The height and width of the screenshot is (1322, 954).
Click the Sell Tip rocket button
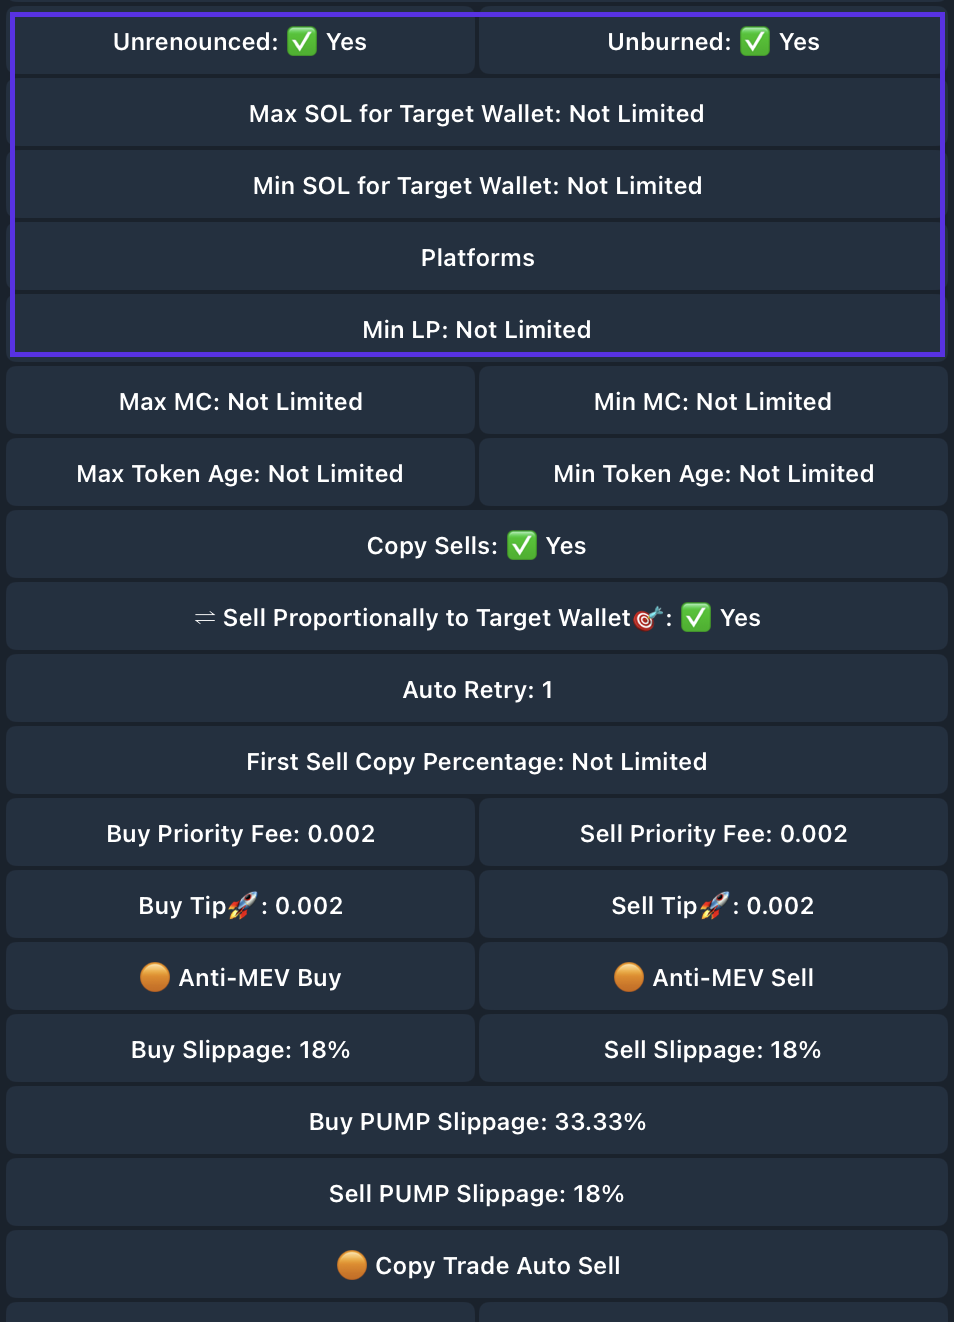pos(713,906)
